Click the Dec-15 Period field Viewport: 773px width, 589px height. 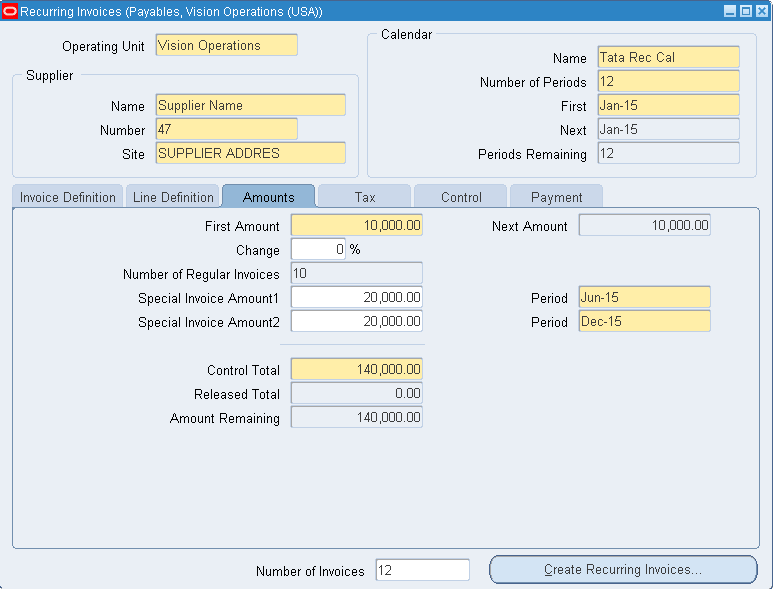pos(644,321)
